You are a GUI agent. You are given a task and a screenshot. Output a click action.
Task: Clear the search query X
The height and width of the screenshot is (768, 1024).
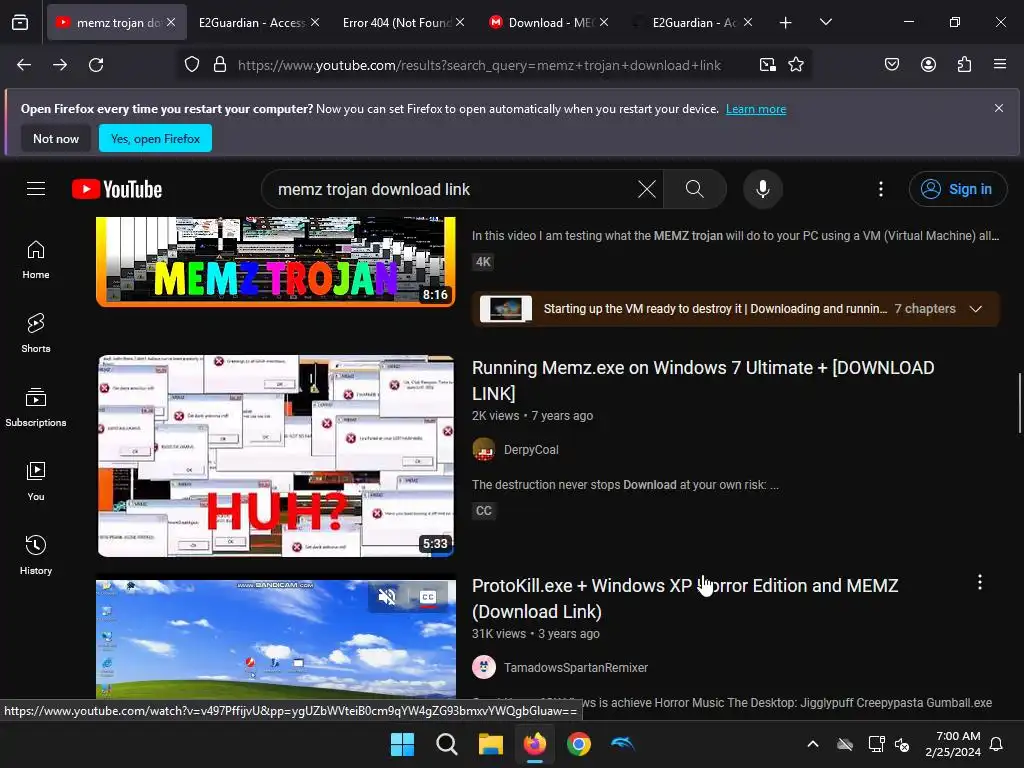(x=647, y=189)
